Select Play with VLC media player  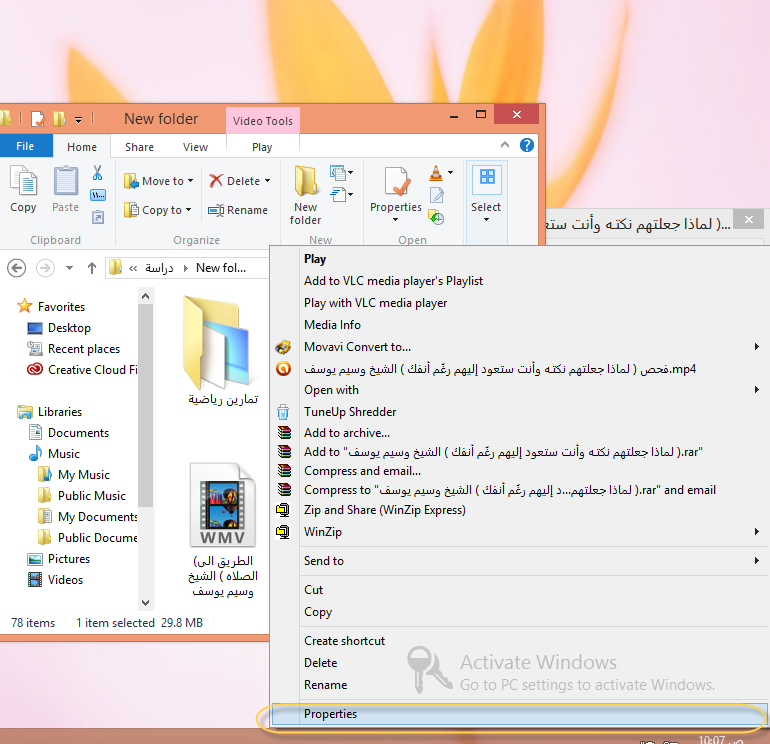[x=375, y=303]
